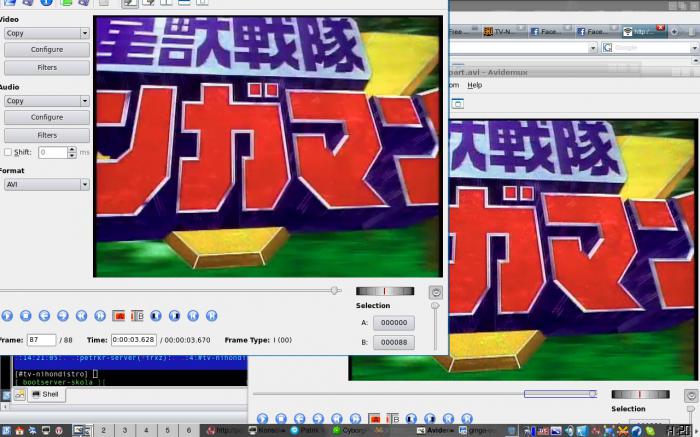This screenshot has height=437, width=700.
Task: Set marker B in the background Avidemux window
Action: (393, 419)
